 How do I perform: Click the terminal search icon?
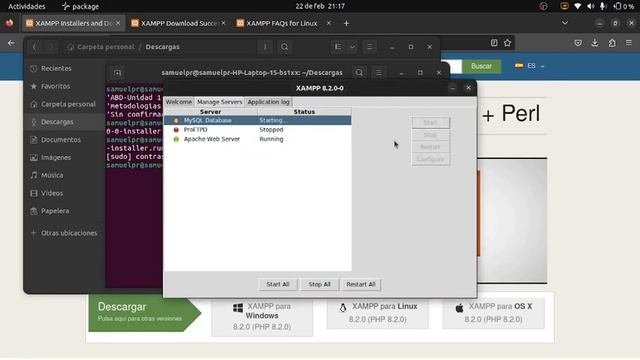[x=359, y=73]
